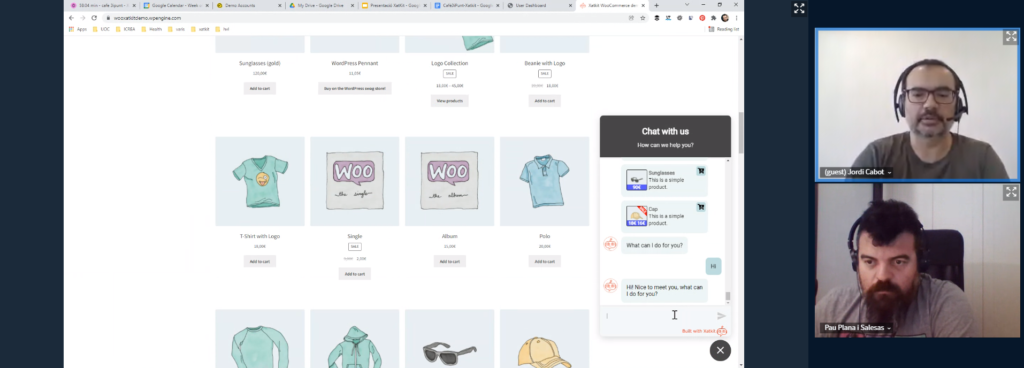Expand Pau Plana's video tile to fullscreen
The width and height of the screenshot is (1024, 368).
click(1010, 192)
